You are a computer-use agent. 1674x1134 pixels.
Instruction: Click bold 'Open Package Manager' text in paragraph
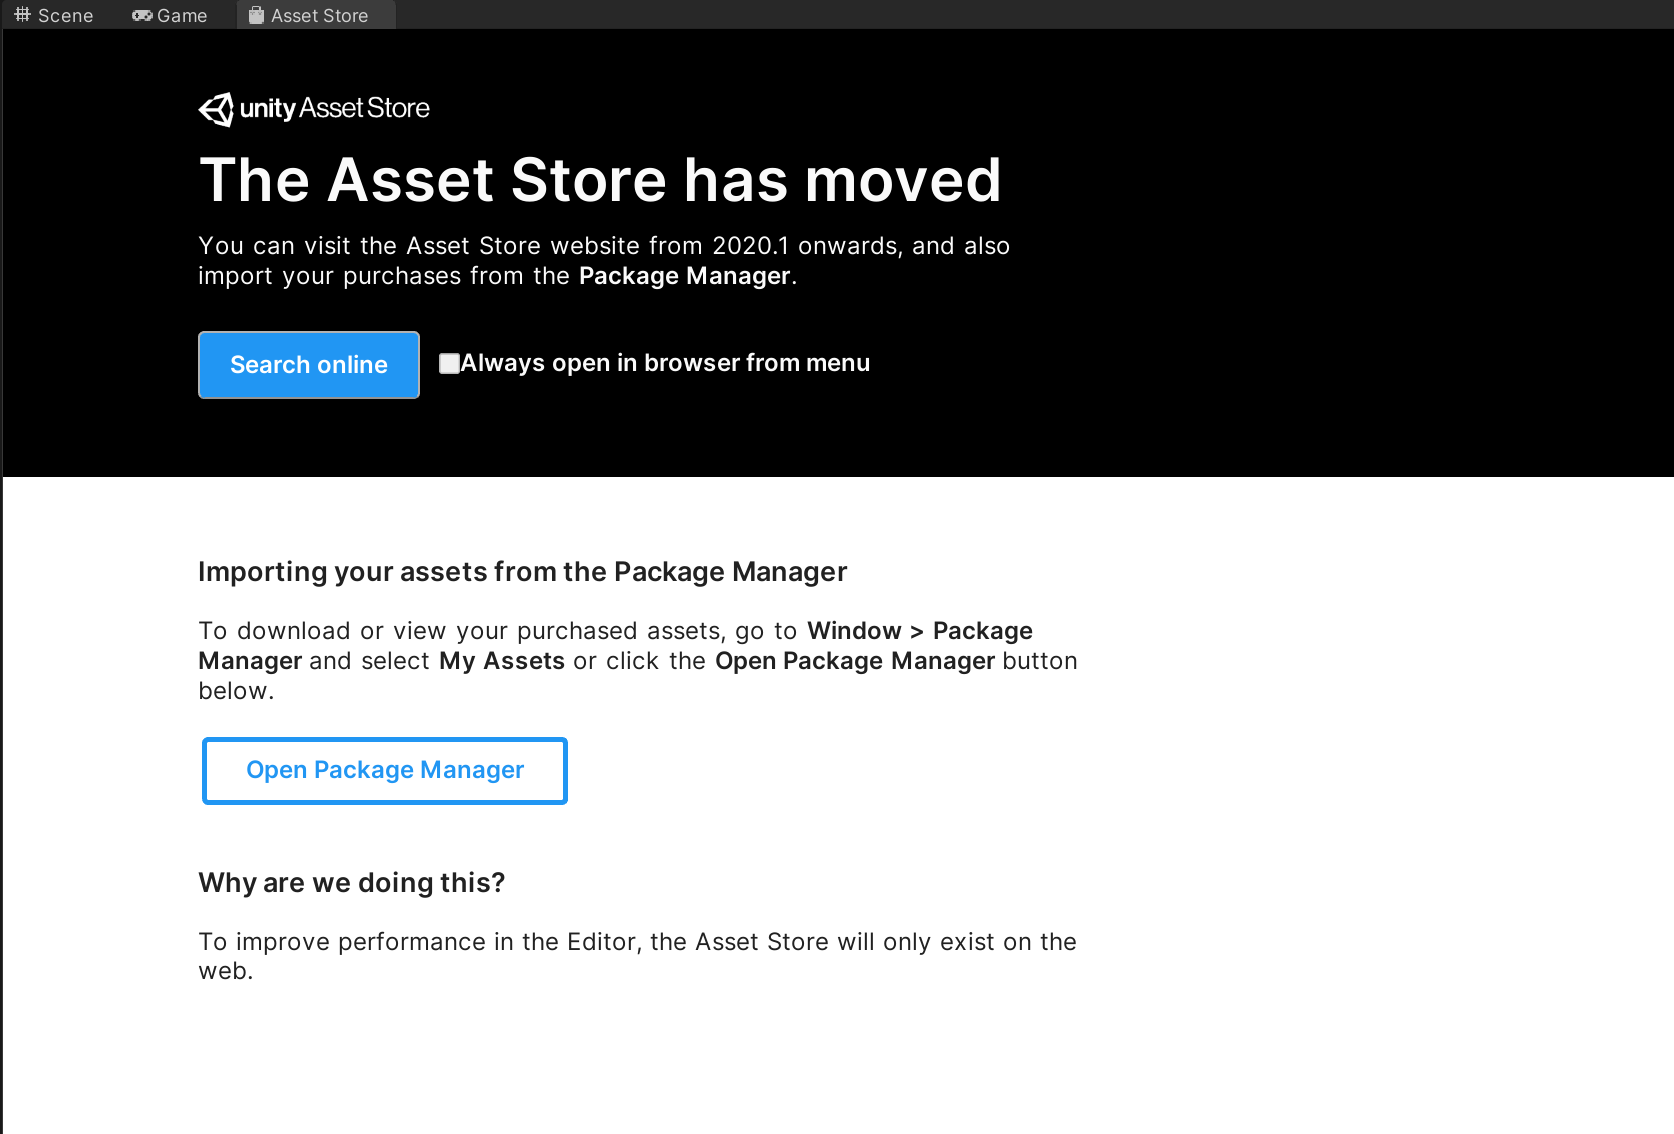tap(855, 661)
